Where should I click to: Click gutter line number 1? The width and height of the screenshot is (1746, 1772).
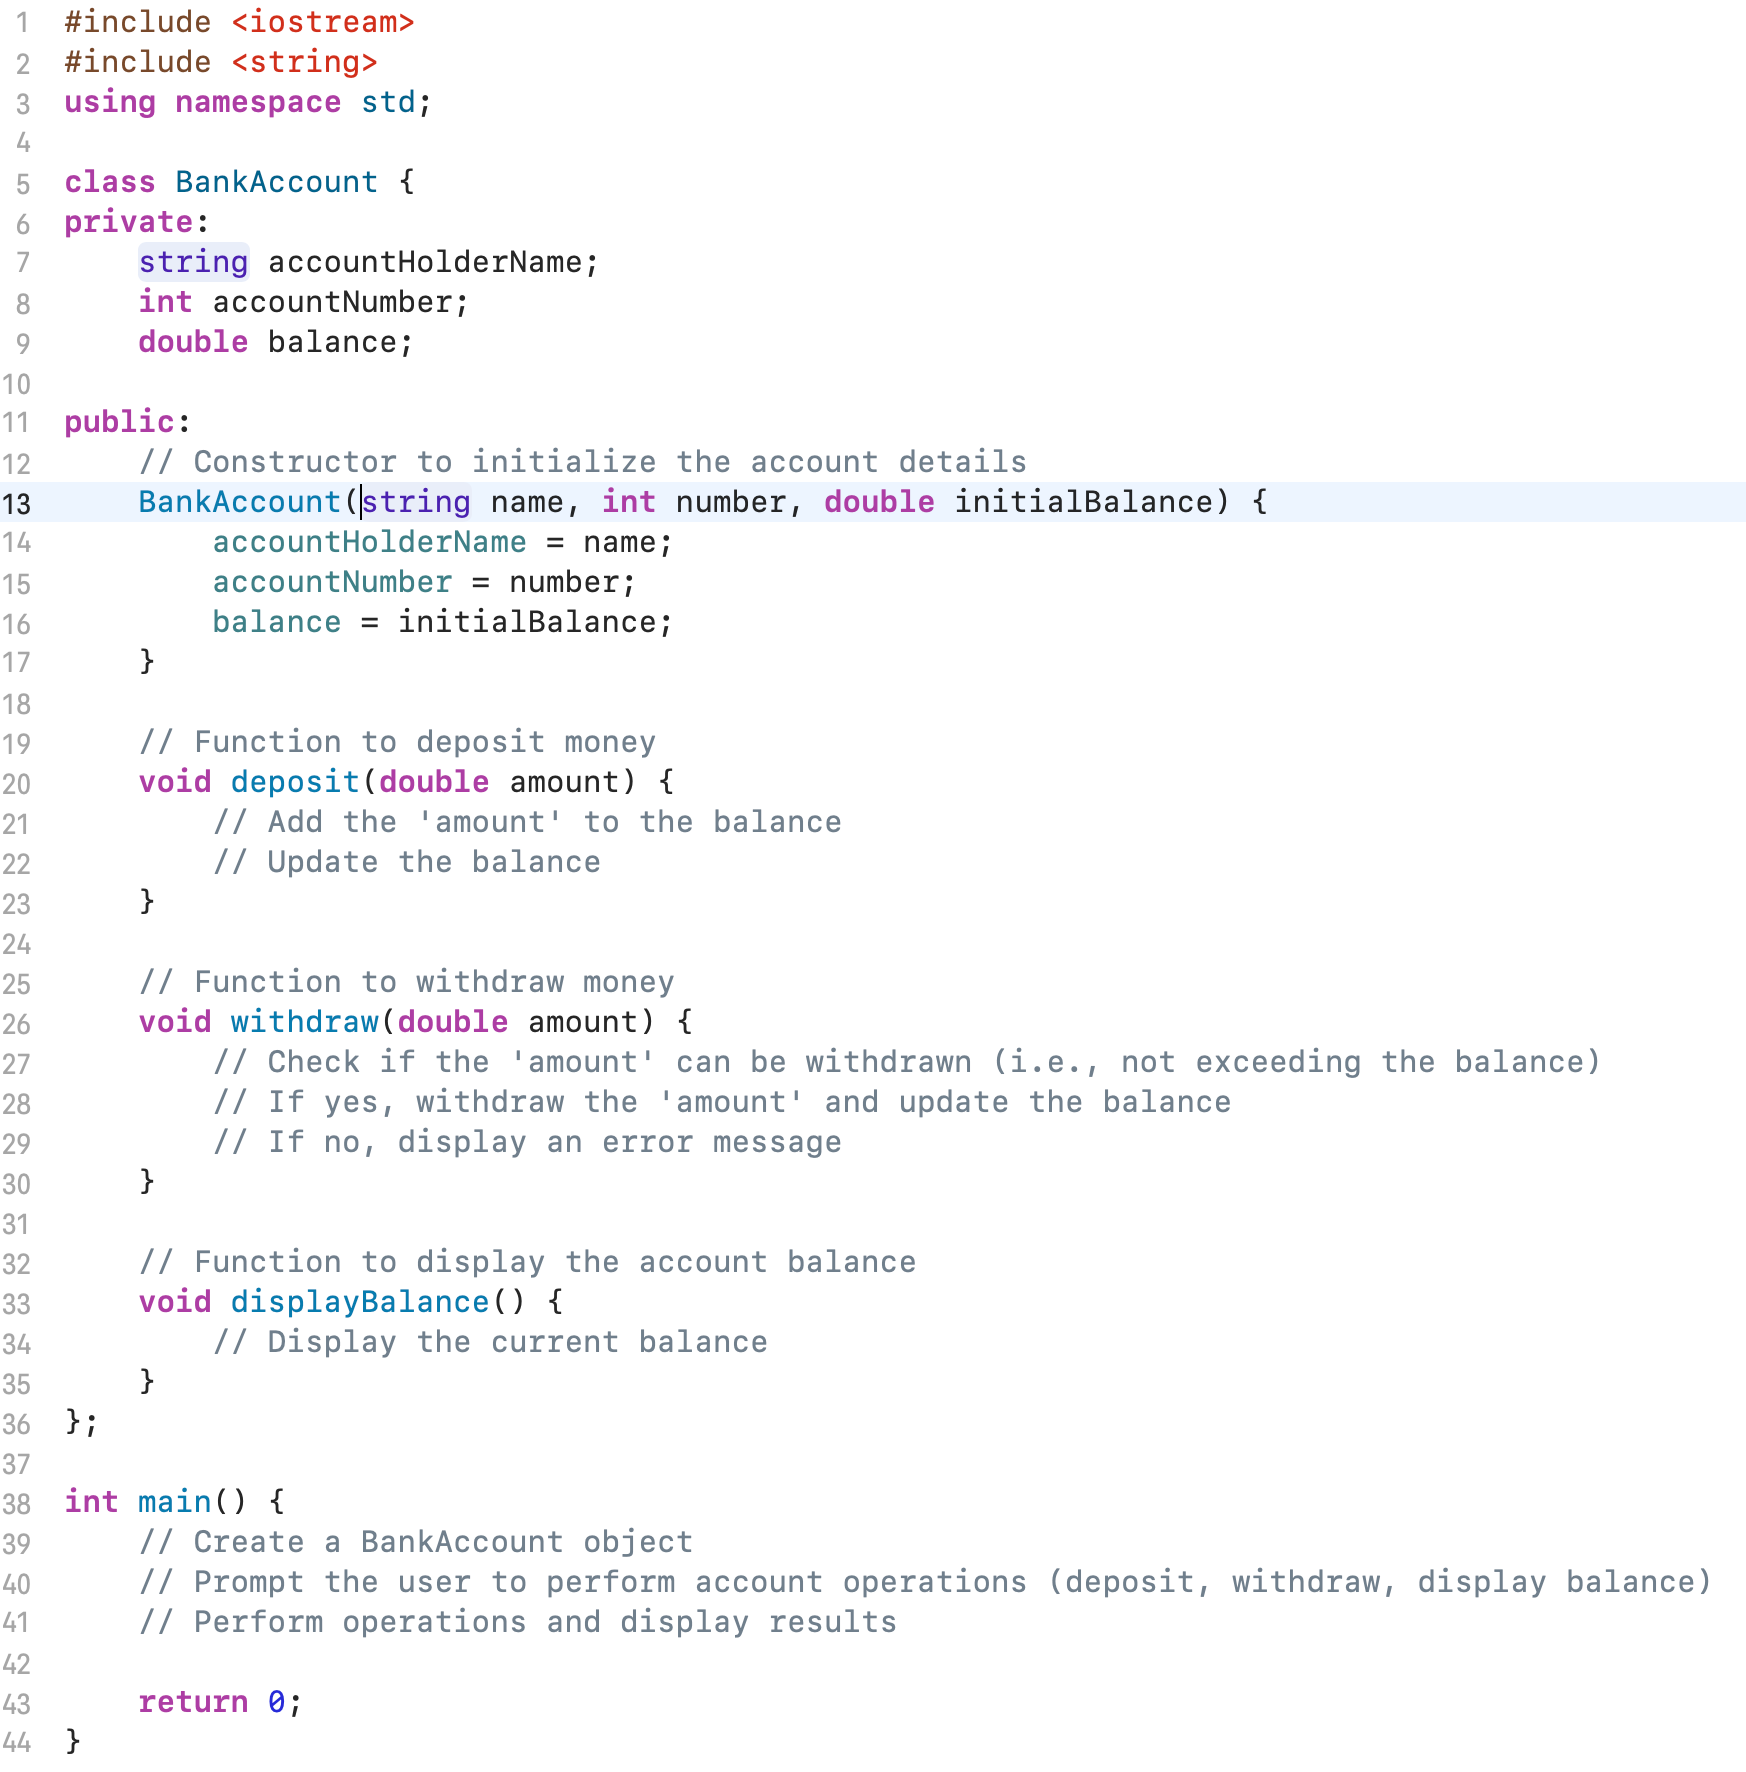tap(22, 23)
